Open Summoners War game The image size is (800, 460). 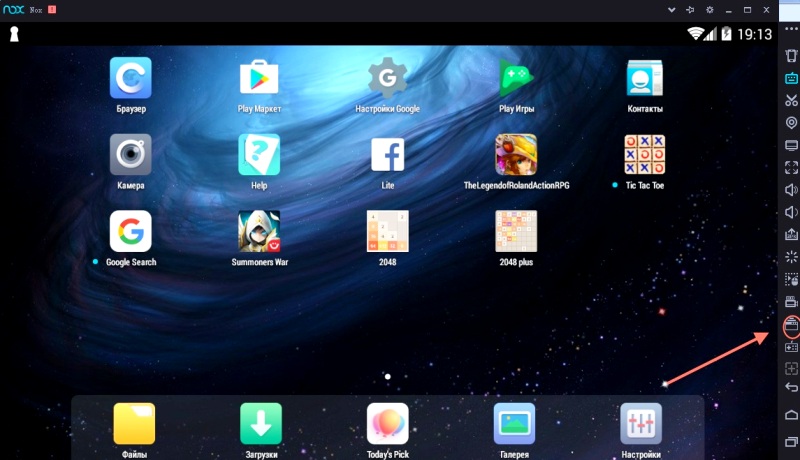pyautogui.click(x=259, y=231)
